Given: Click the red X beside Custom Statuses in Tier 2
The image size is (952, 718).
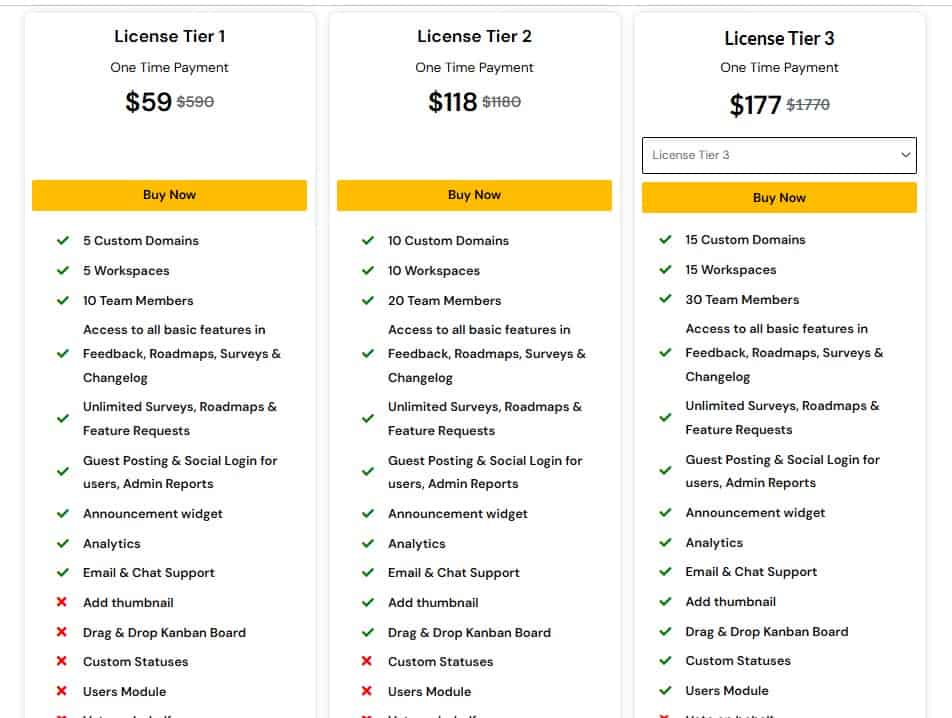Looking at the screenshot, I should 368,661.
